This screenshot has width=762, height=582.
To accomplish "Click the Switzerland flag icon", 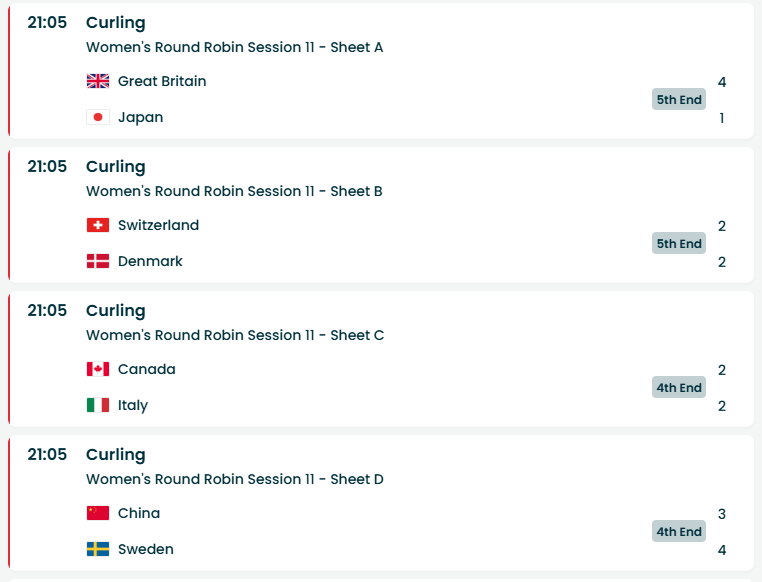I will (98, 225).
